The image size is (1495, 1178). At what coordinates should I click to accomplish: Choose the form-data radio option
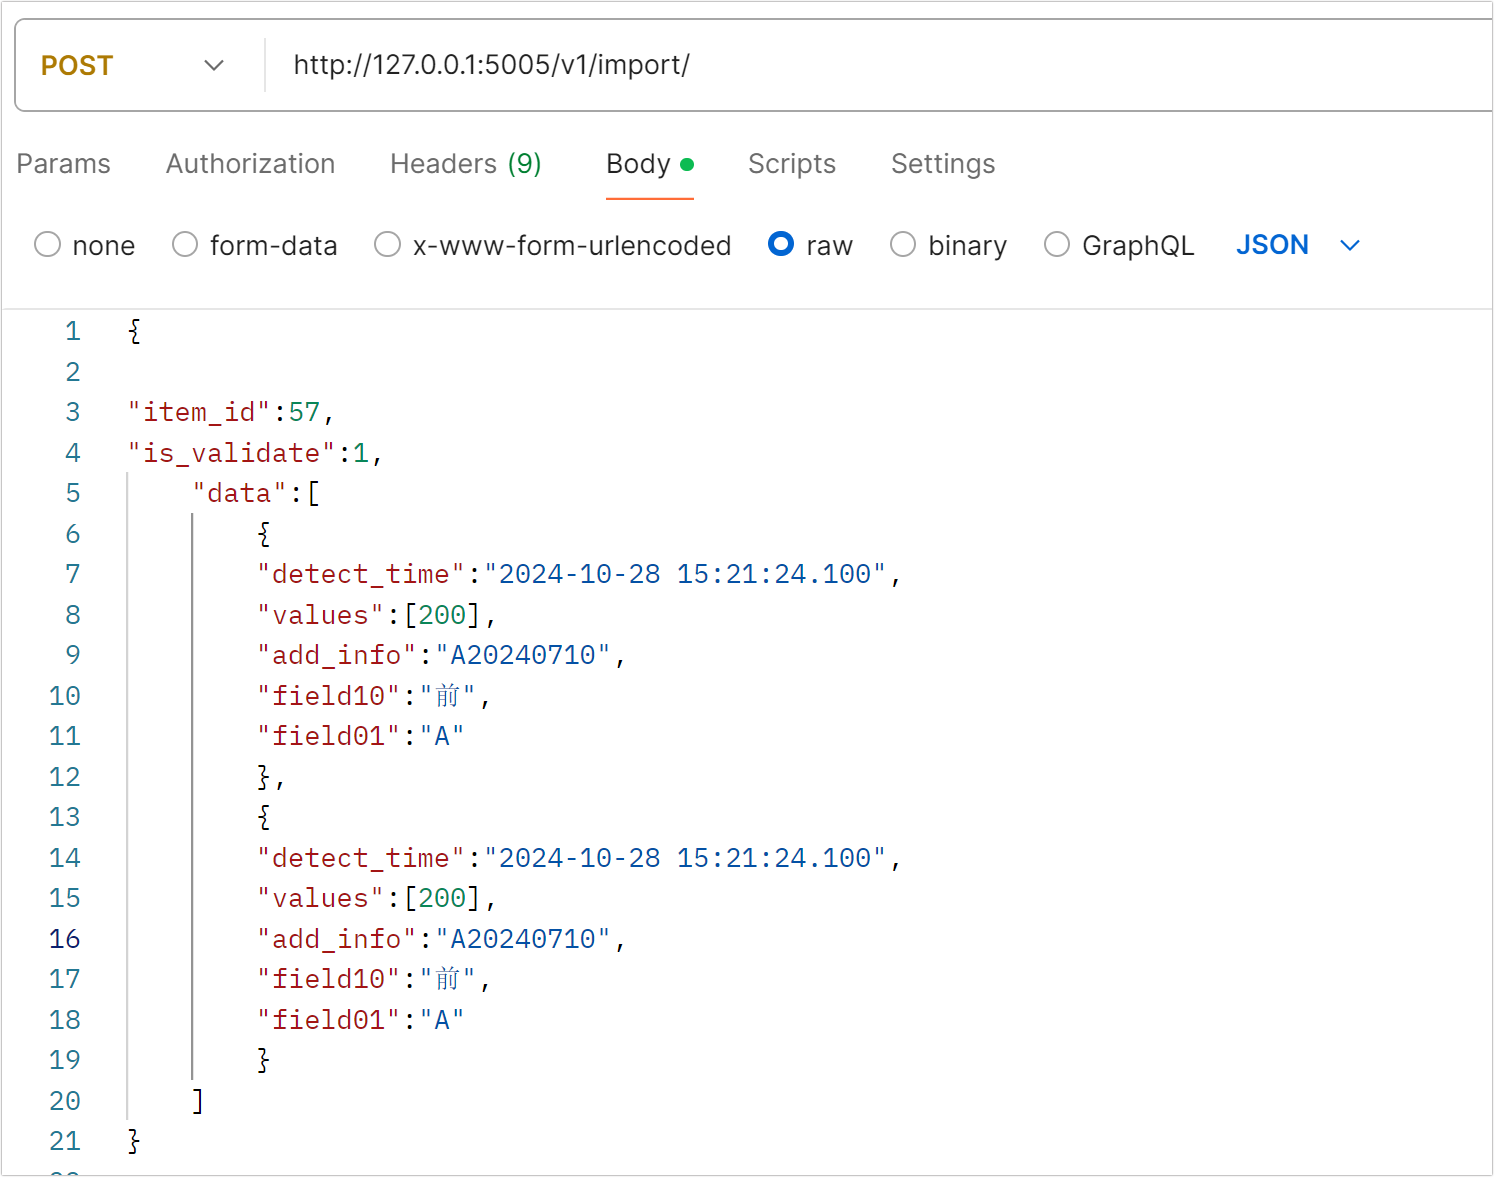tap(185, 245)
